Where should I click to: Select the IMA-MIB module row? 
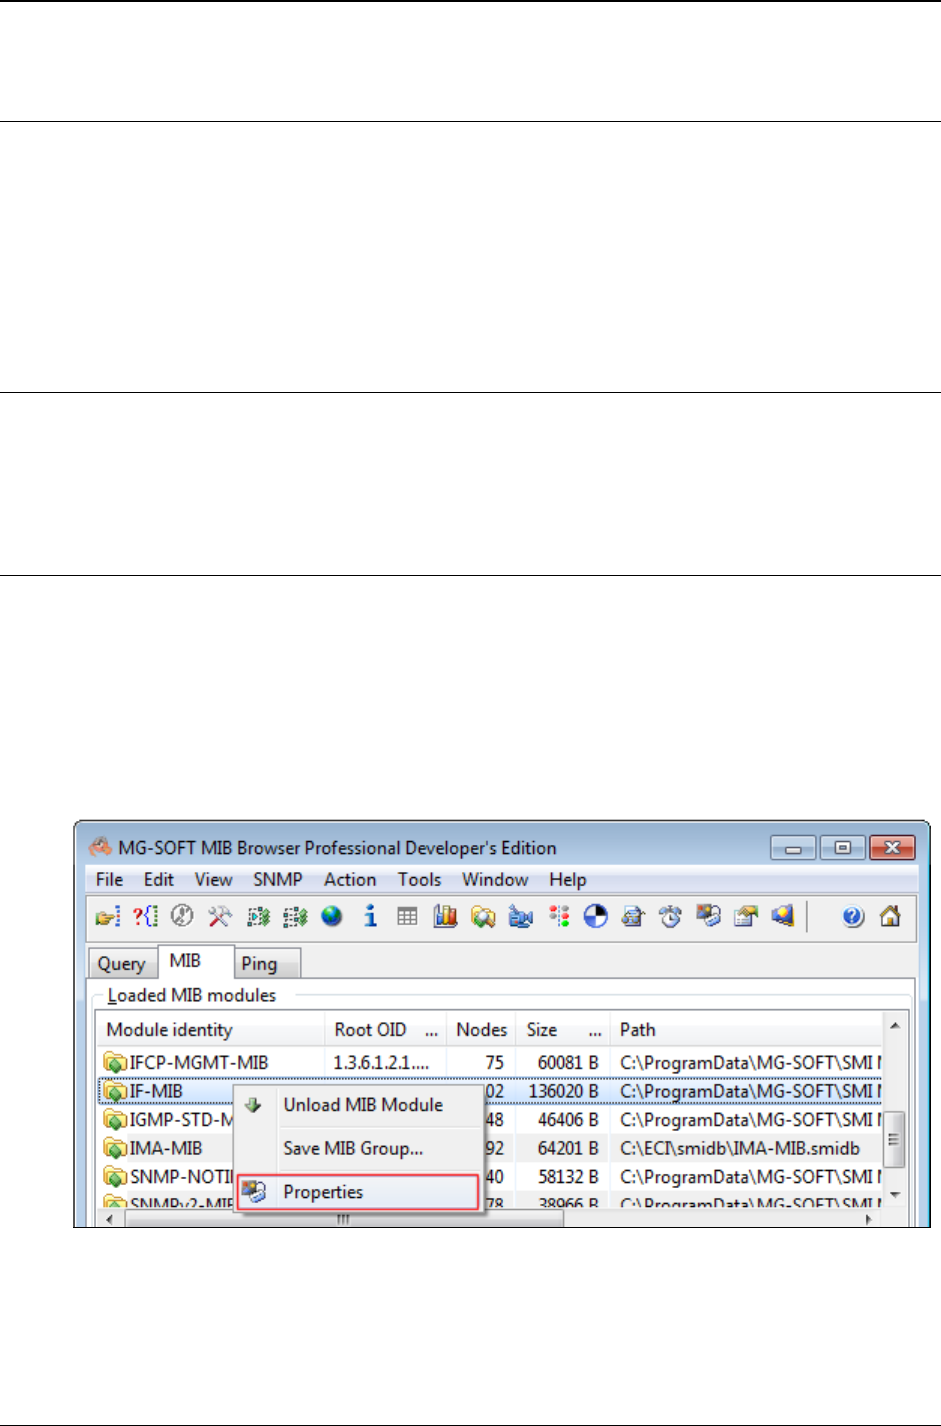(x=490, y=1148)
